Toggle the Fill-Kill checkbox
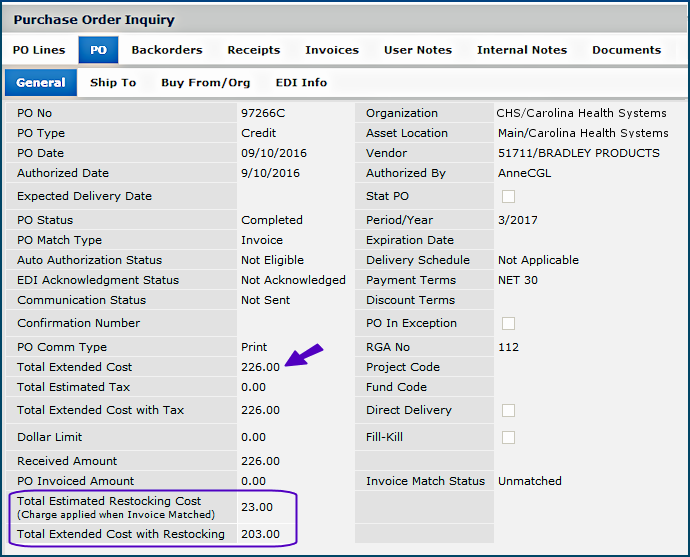 [508, 438]
